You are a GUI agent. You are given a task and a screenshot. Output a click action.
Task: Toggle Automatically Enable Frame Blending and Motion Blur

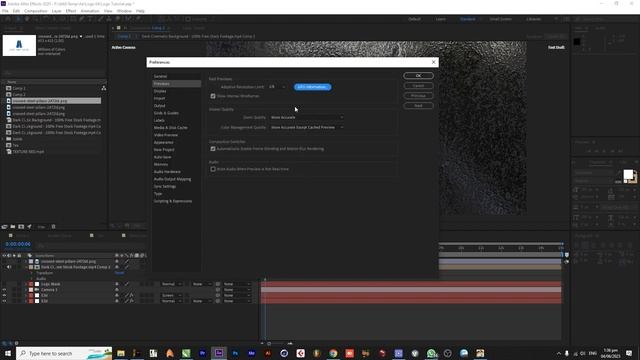(213, 149)
